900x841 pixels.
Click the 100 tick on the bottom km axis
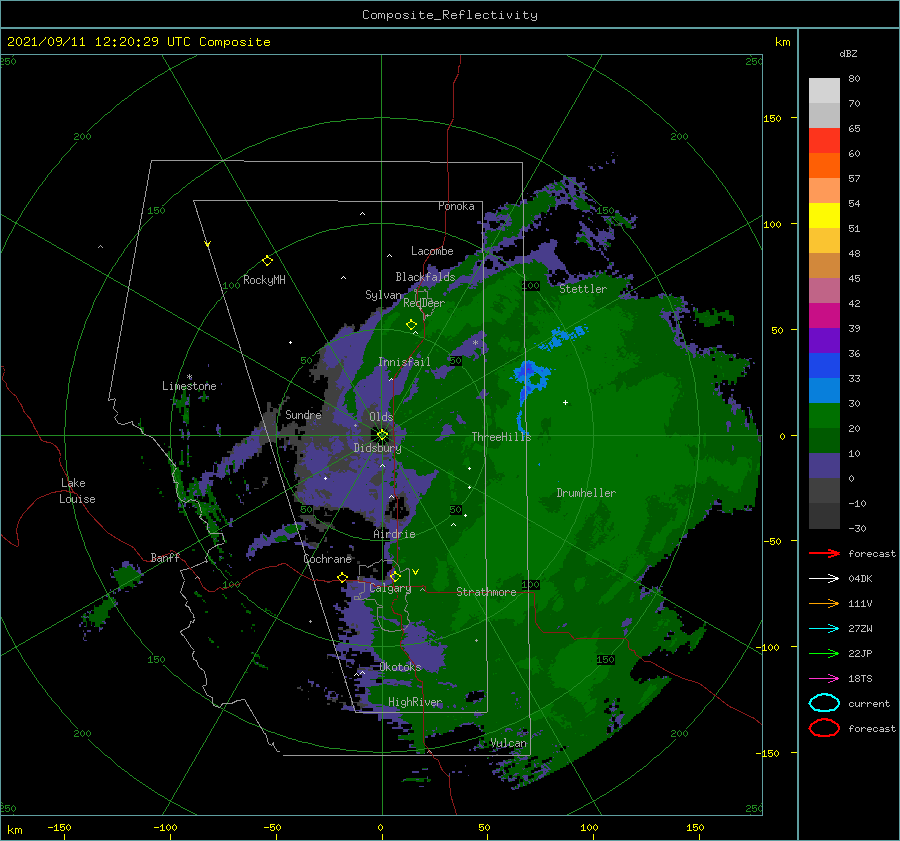click(x=589, y=827)
